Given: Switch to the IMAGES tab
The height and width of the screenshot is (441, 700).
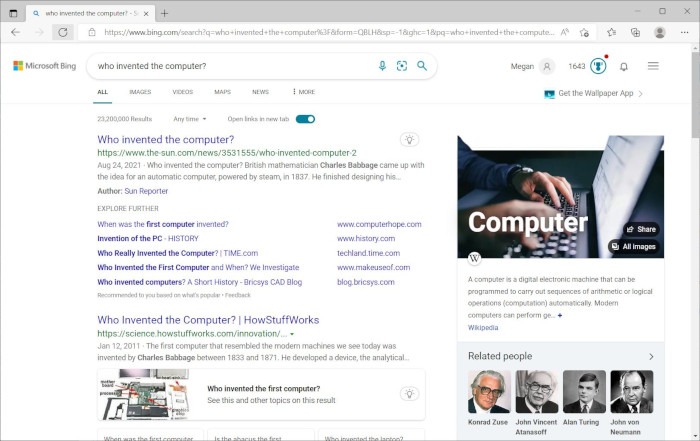Looking at the screenshot, I should click(140, 92).
